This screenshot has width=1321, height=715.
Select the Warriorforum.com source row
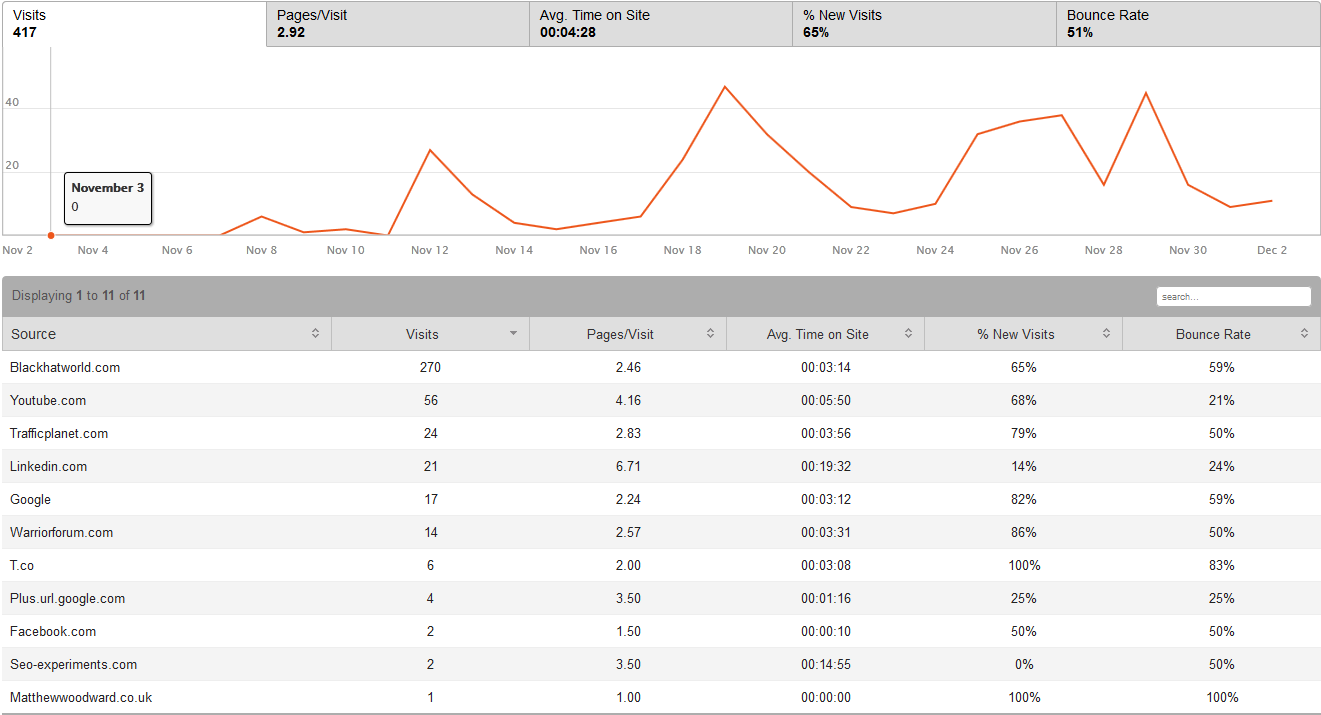pos(62,532)
